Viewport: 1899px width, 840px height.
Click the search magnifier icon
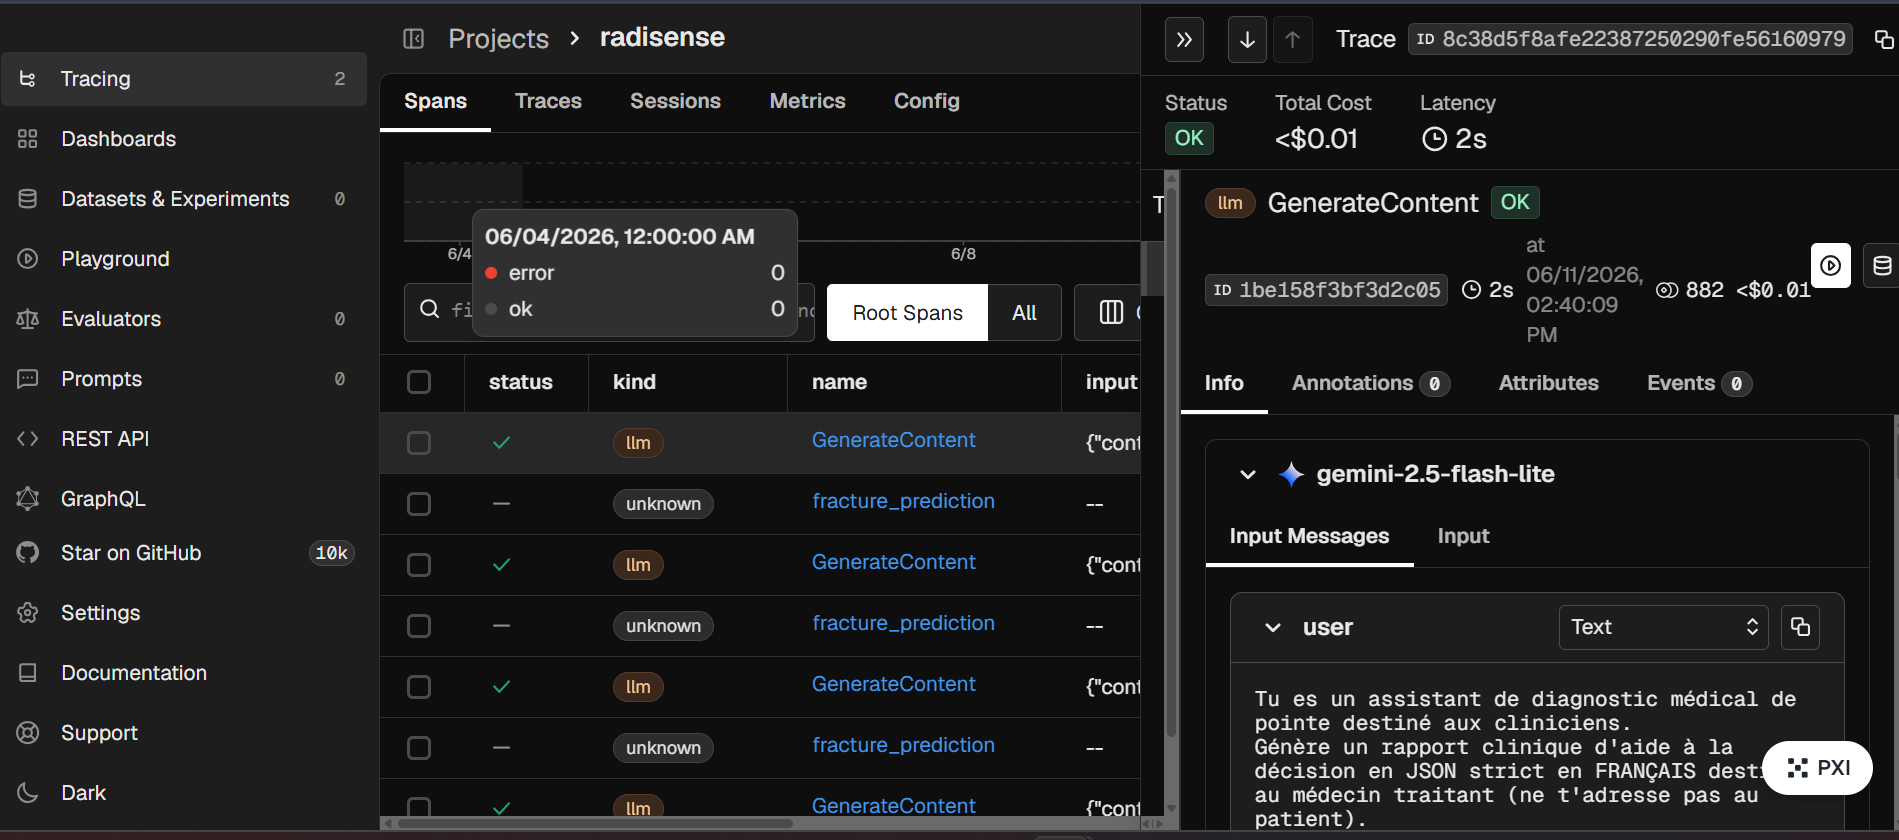pyautogui.click(x=430, y=309)
